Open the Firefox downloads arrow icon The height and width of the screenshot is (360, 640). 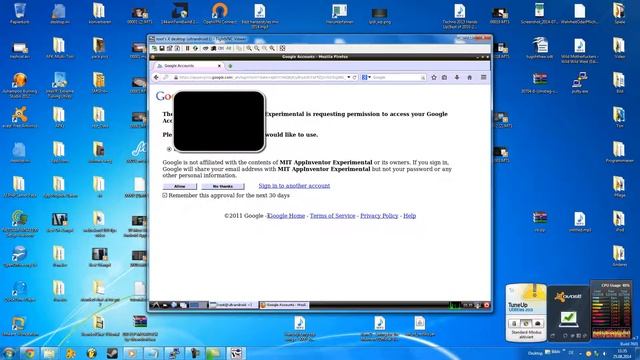[457, 77]
